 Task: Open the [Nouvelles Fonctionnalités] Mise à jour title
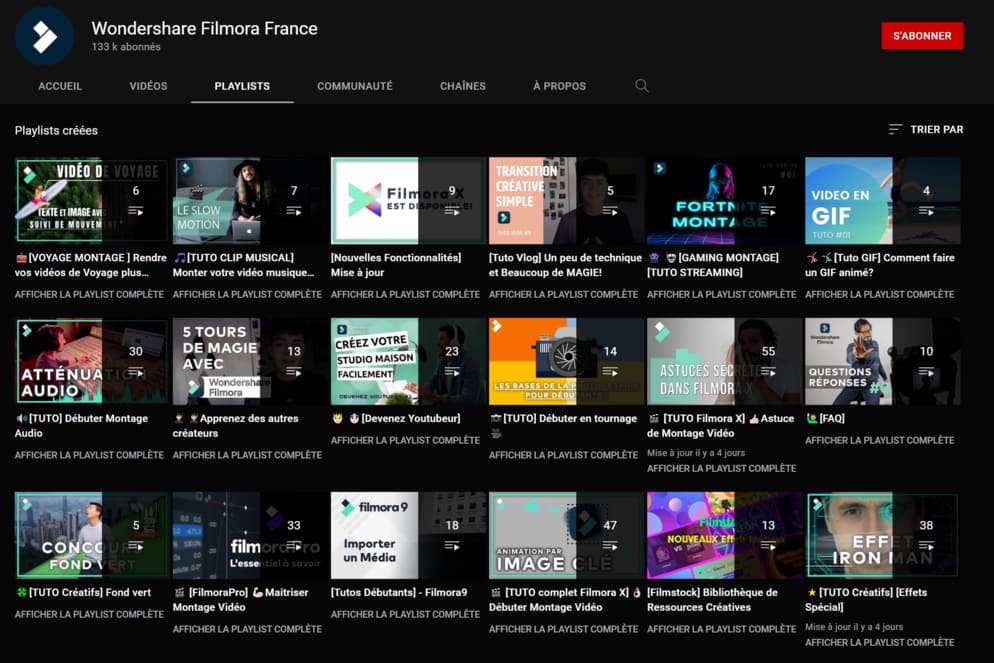(396, 265)
